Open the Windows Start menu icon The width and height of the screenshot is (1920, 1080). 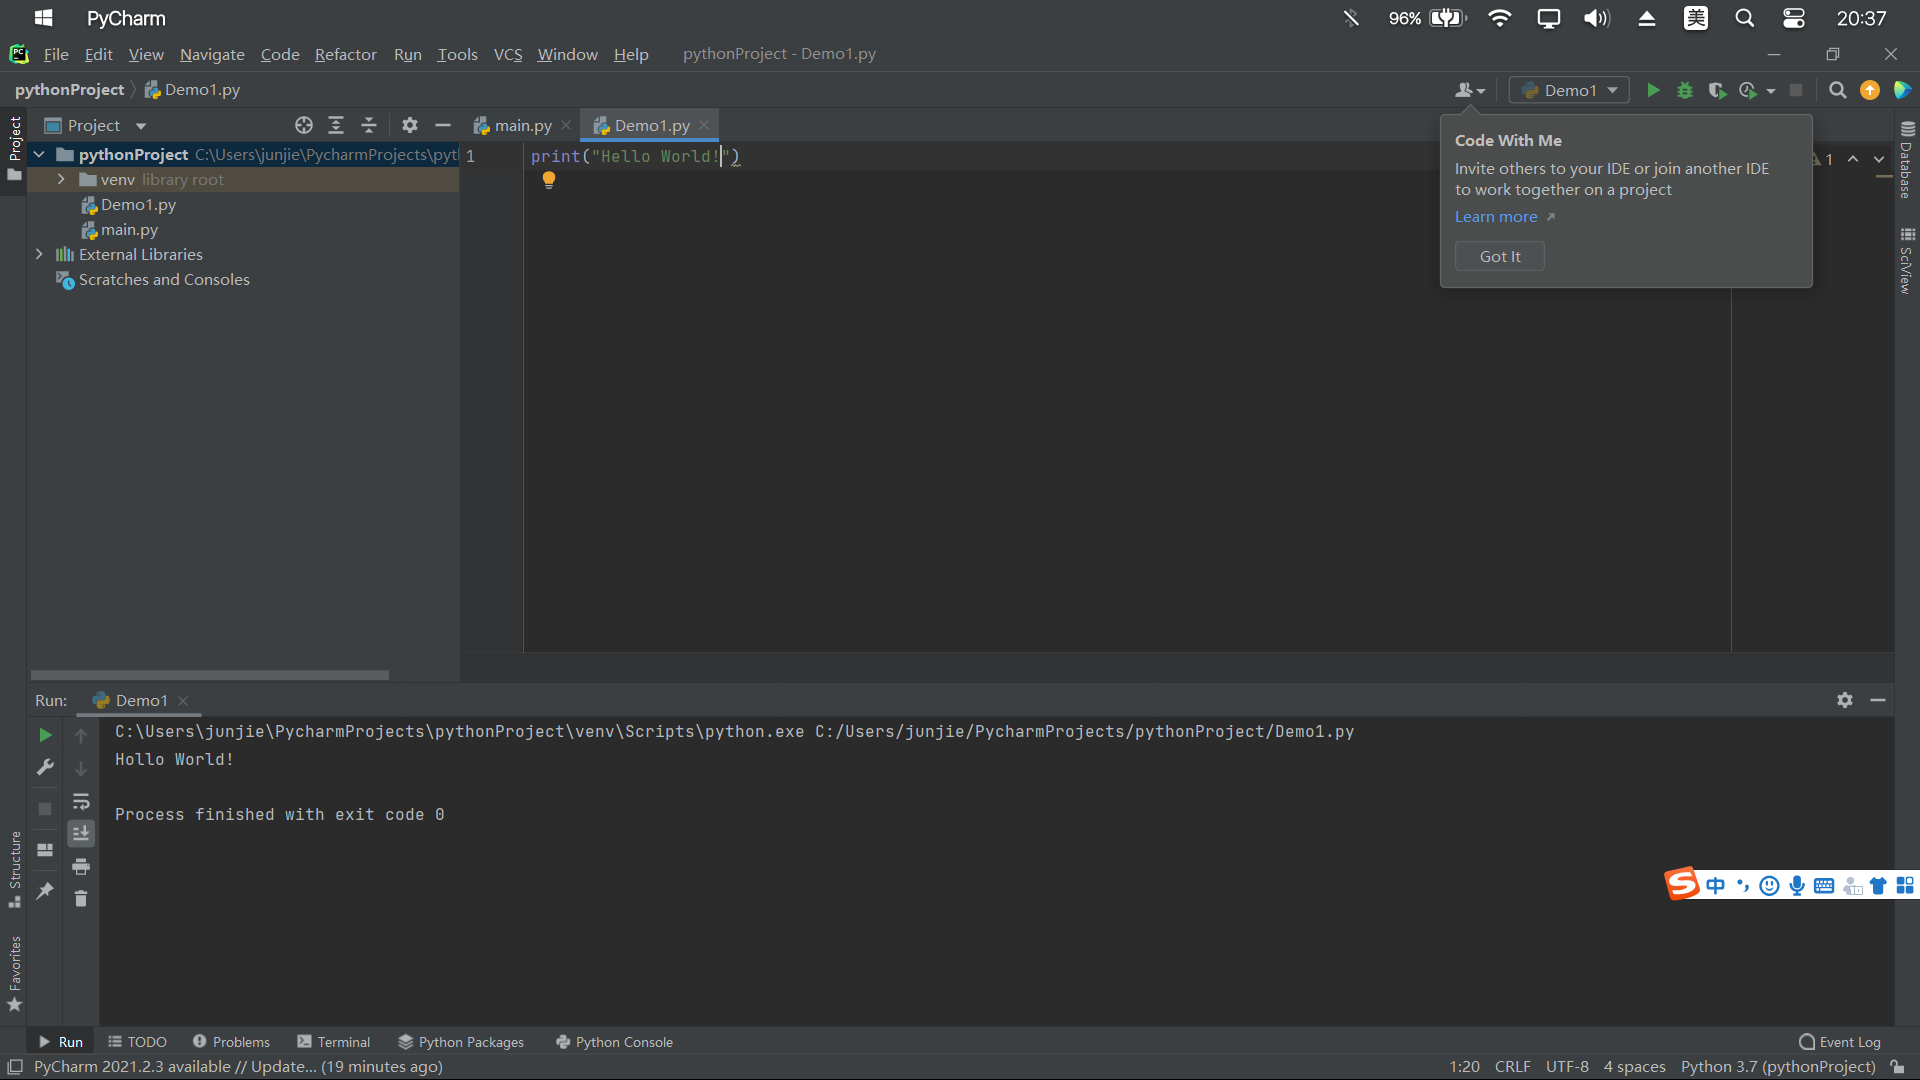43,18
